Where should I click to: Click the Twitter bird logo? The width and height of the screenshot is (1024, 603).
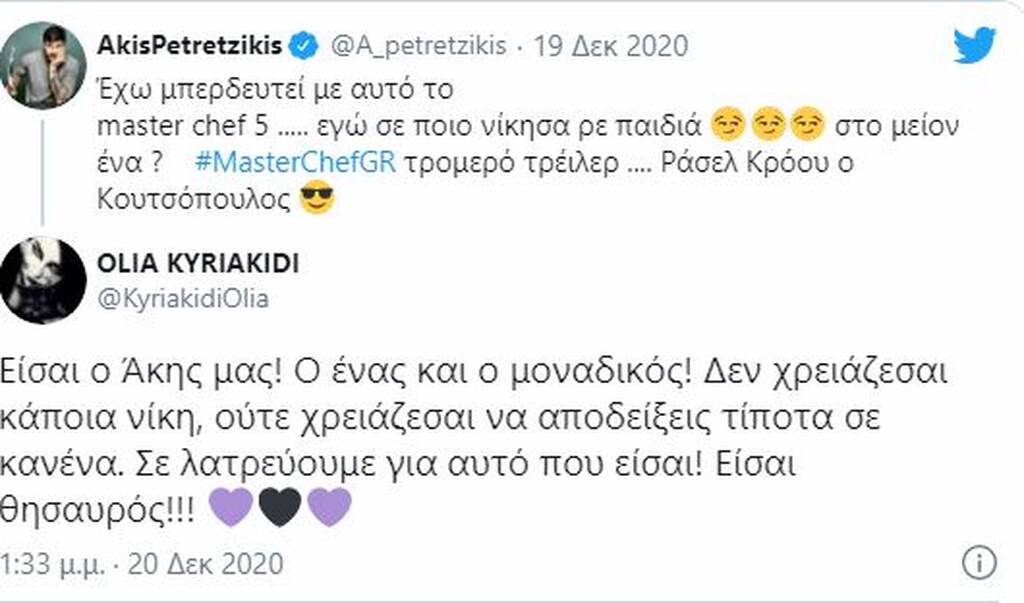[x=975, y=44]
